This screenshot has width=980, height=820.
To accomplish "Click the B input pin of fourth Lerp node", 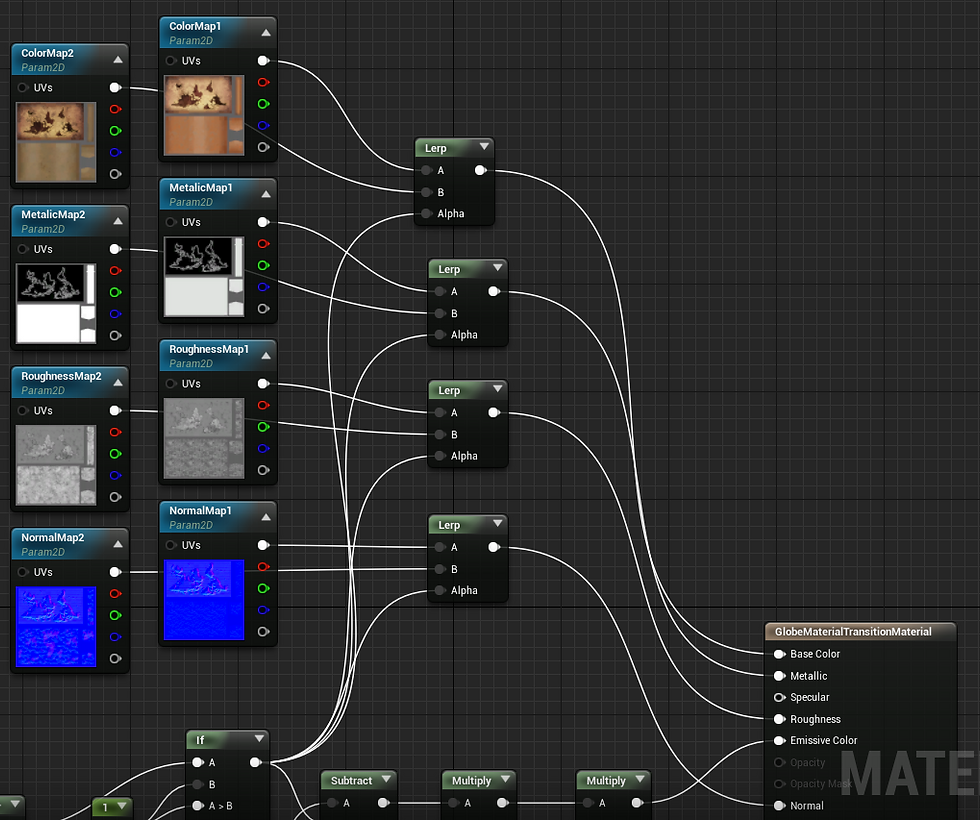I will click(440, 569).
